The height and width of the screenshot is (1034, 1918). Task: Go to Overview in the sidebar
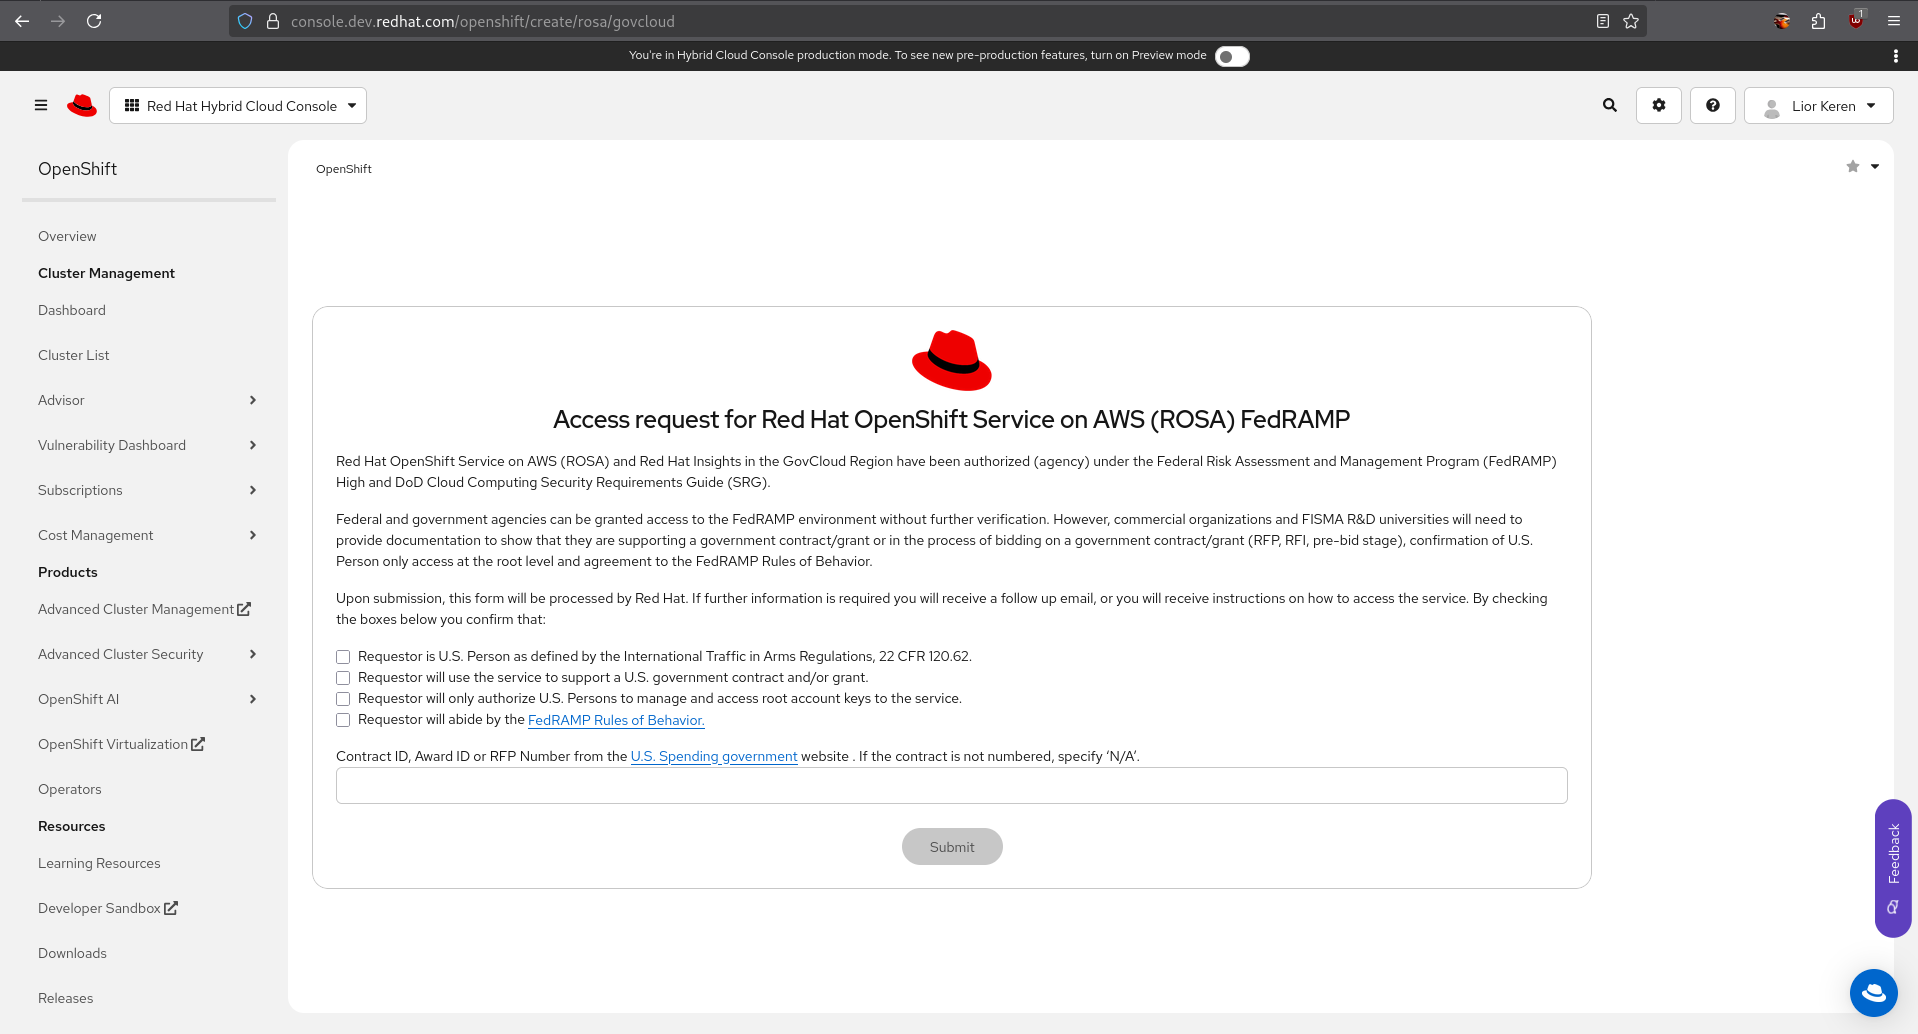tap(67, 236)
